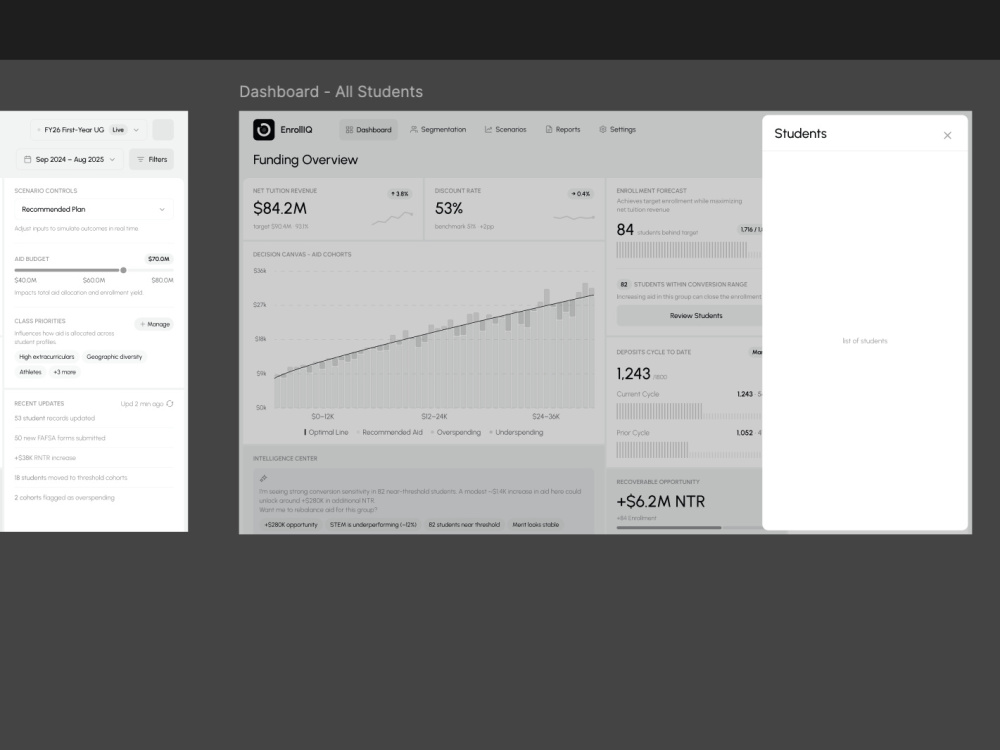Click the plus icon on Manage
This screenshot has width=1000, height=750.
click(x=142, y=324)
